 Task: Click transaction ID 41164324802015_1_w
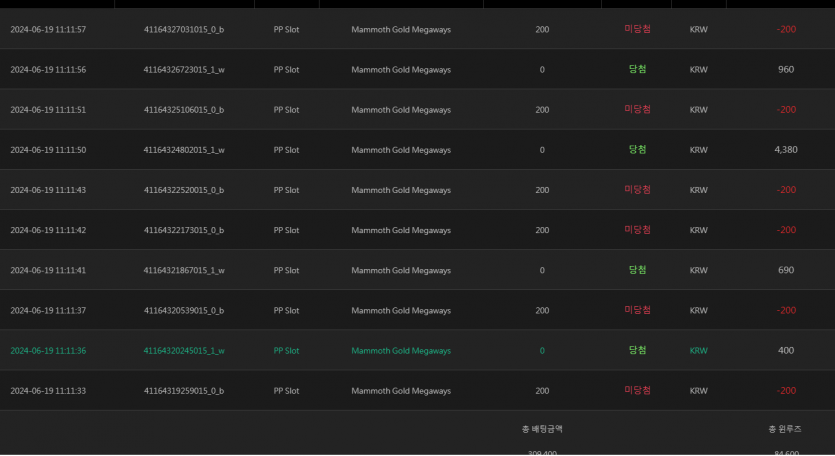(184, 150)
